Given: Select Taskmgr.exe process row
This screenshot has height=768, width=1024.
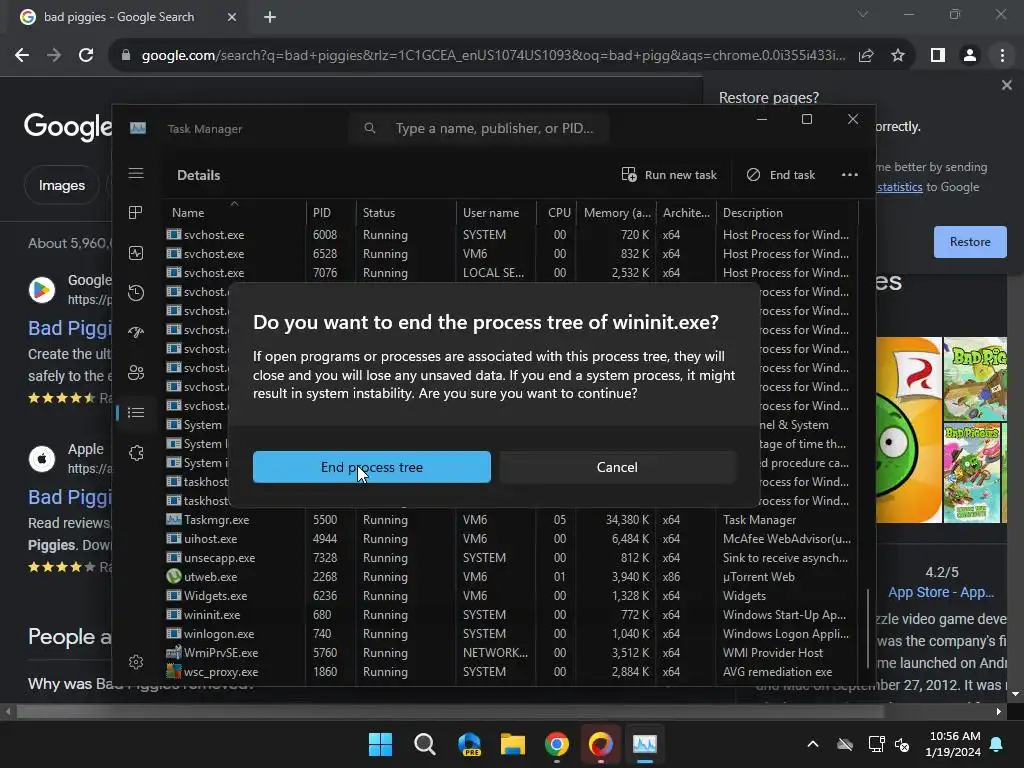Looking at the screenshot, I should [x=511, y=520].
